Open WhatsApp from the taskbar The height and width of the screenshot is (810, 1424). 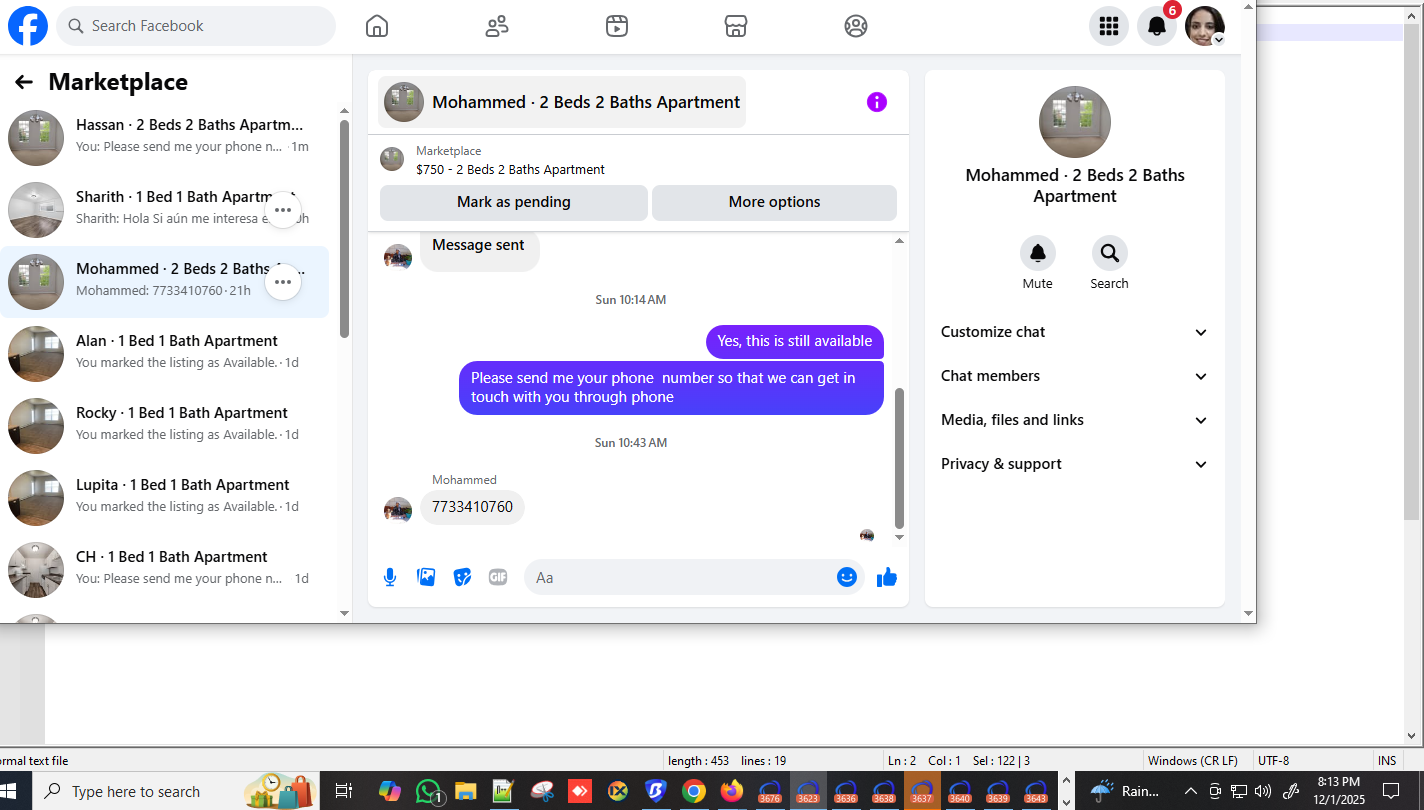(x=430, y=792)
